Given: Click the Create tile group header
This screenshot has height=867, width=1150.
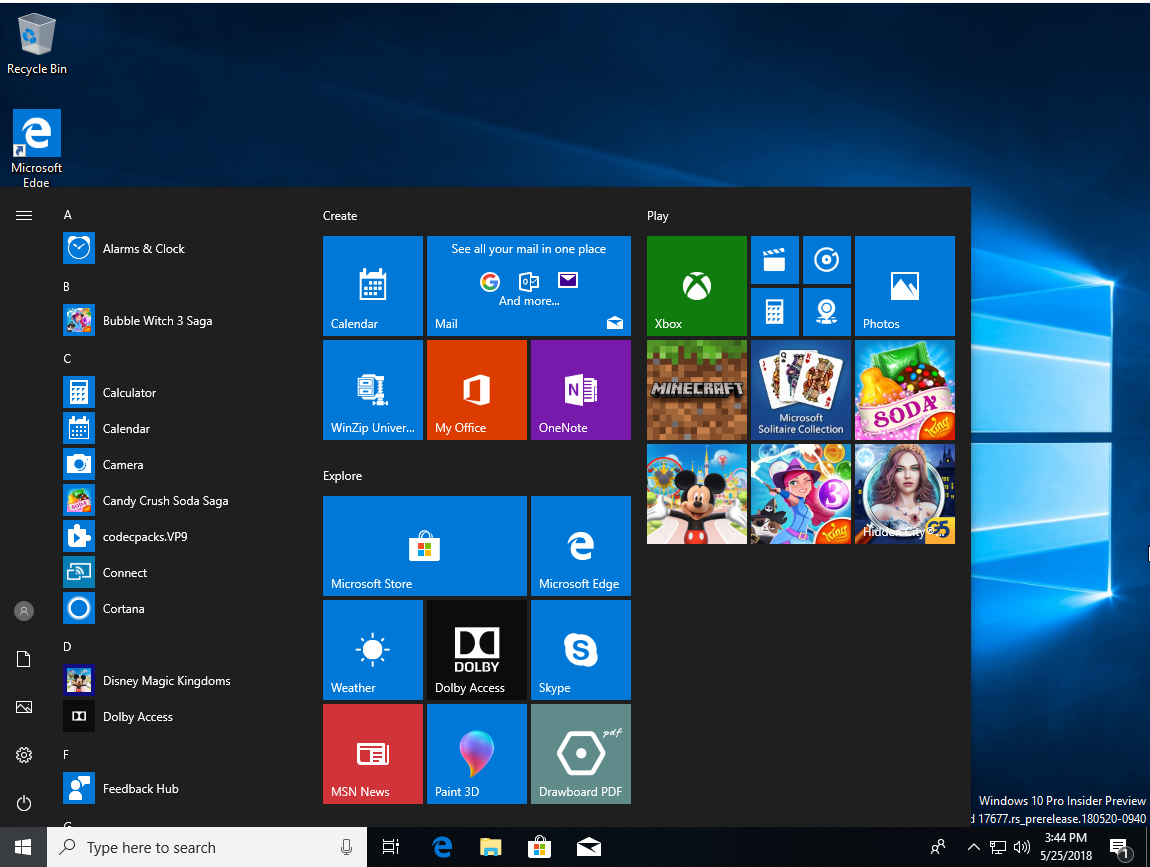Looking at the screenshot, I should click(340, 216).
